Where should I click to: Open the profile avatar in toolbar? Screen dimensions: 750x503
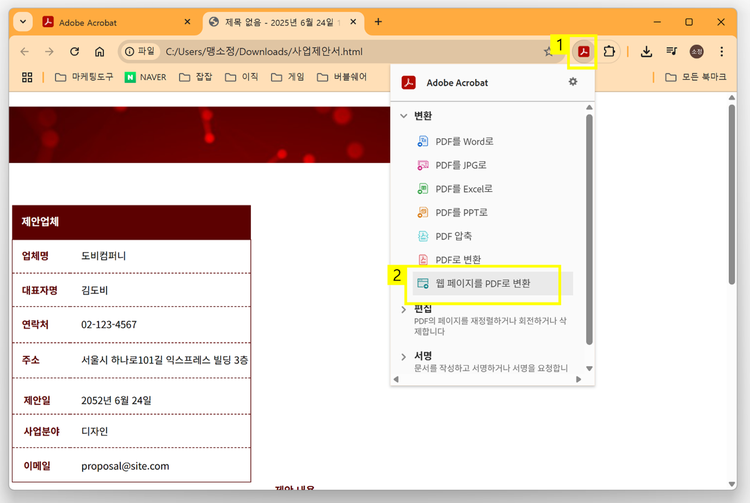[696, 52]
